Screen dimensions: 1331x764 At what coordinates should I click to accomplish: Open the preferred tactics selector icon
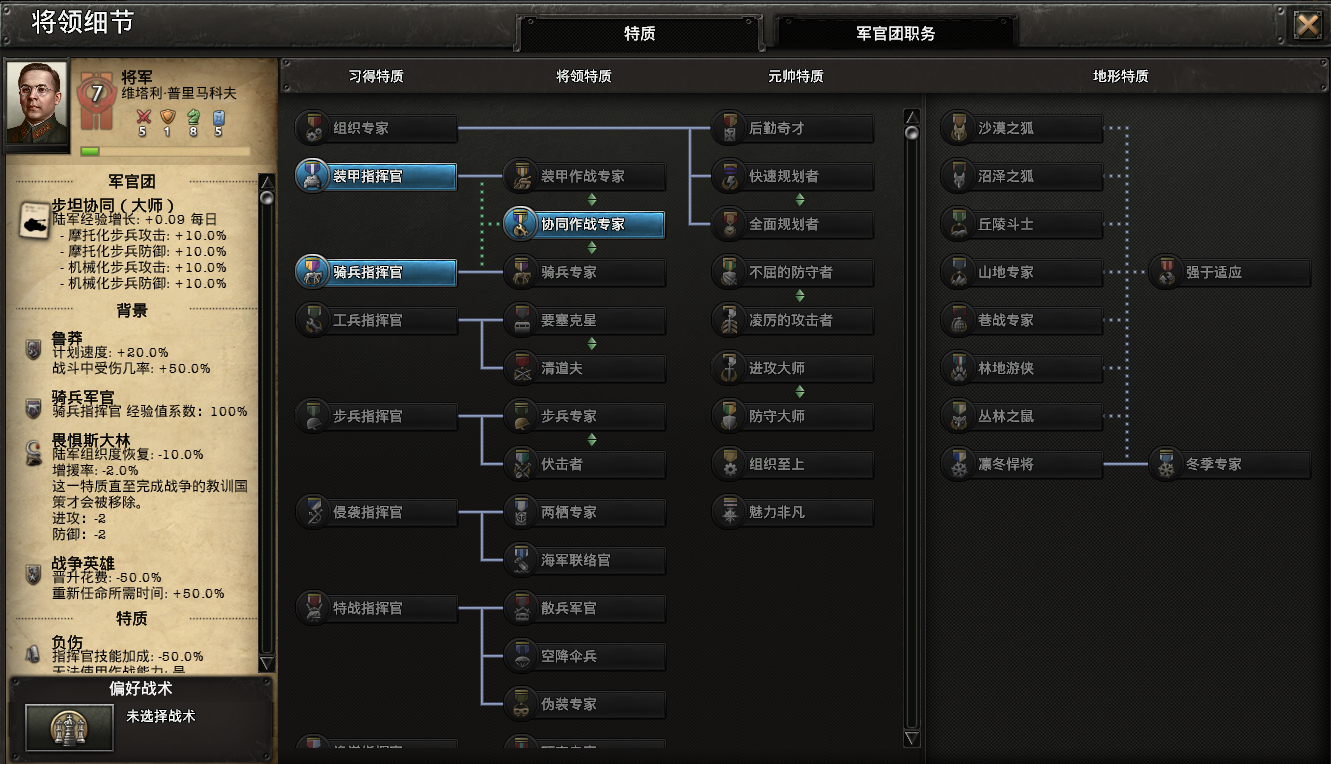(69, 726)
